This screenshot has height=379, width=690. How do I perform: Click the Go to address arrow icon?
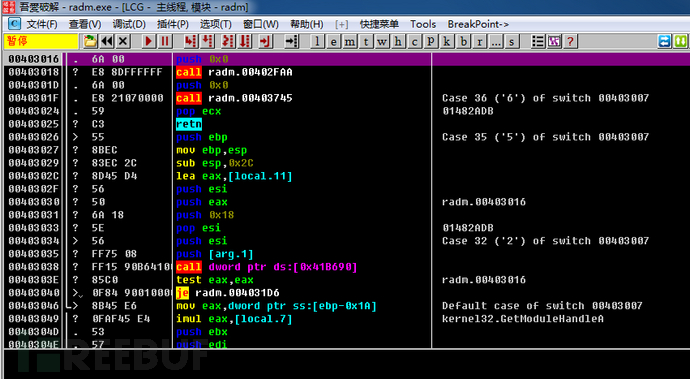(x=291, y=41)
